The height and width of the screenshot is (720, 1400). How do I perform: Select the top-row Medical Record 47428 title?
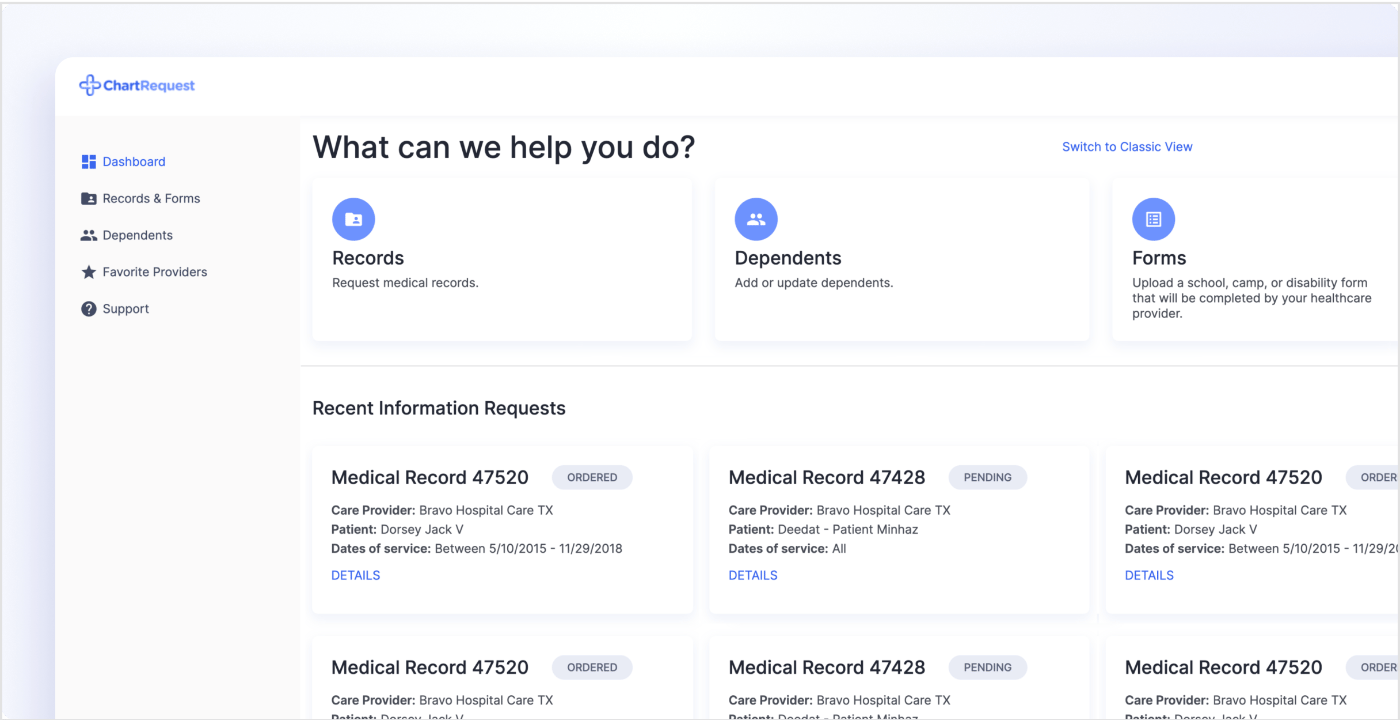pyautogui.click(x=827, y=478)
